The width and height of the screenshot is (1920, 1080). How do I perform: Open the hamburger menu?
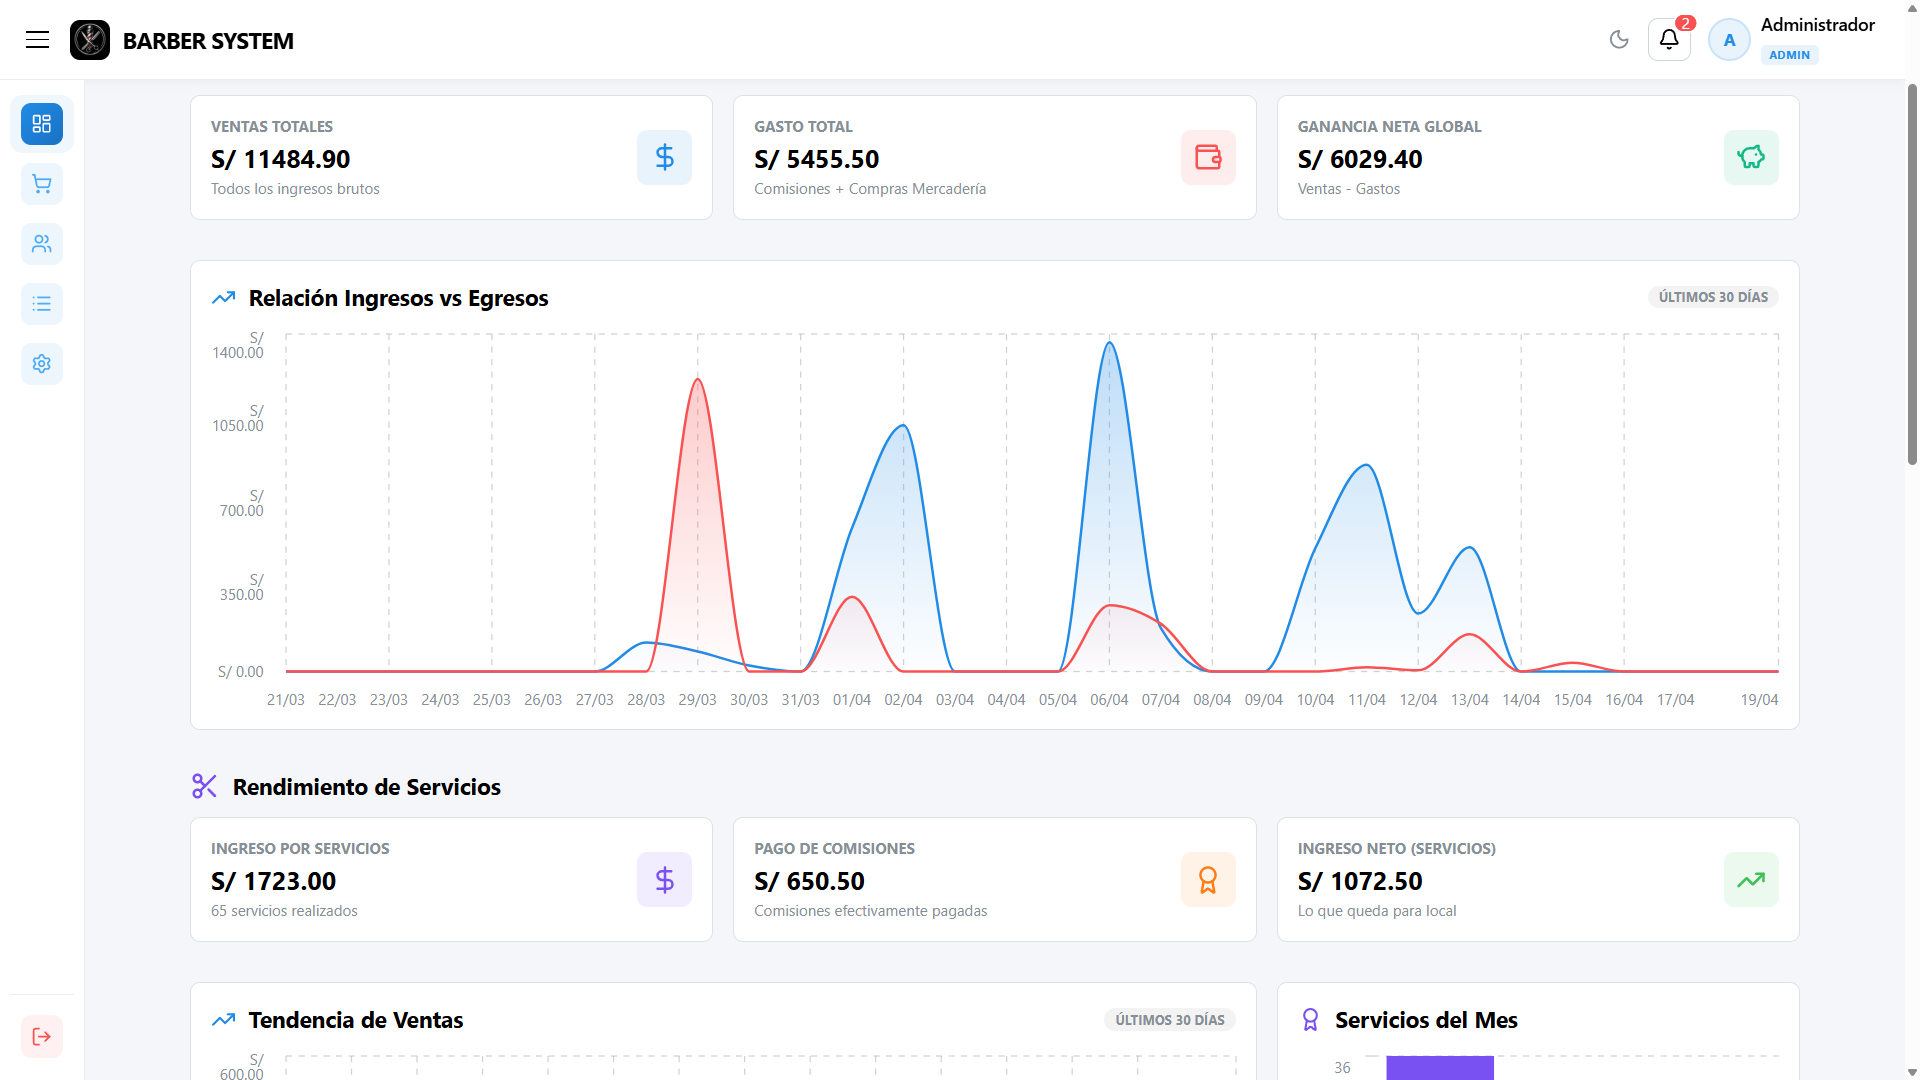click(x=37, y=40)
